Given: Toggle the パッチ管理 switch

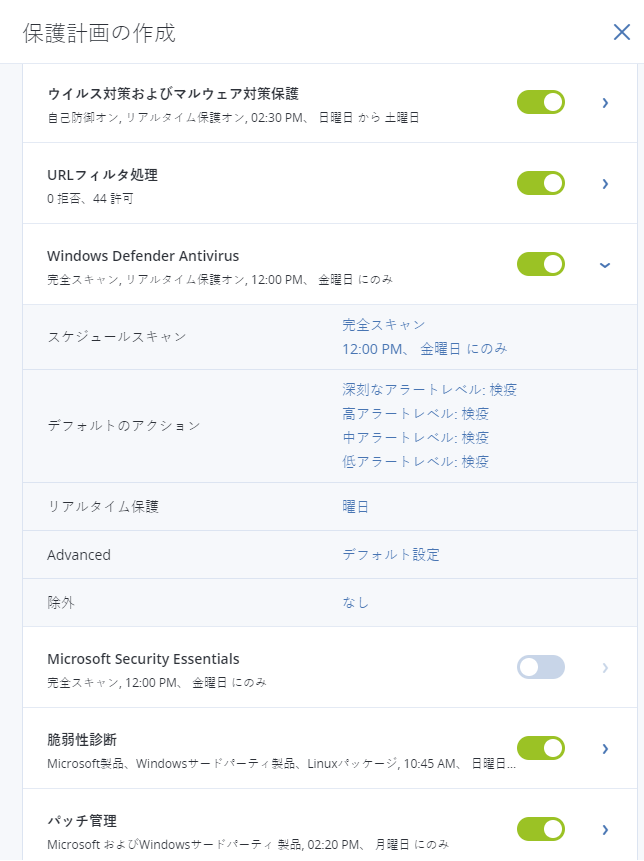Looking at the screenshot, I should [541, 829].
